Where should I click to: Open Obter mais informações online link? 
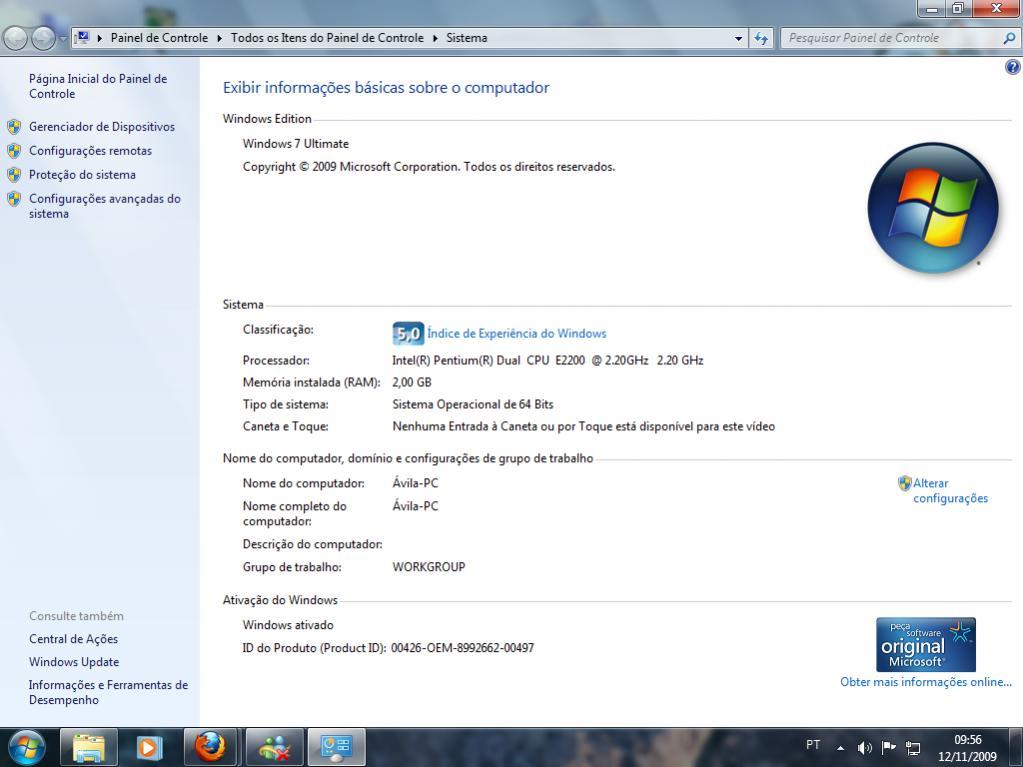click(x=926, y=682)
